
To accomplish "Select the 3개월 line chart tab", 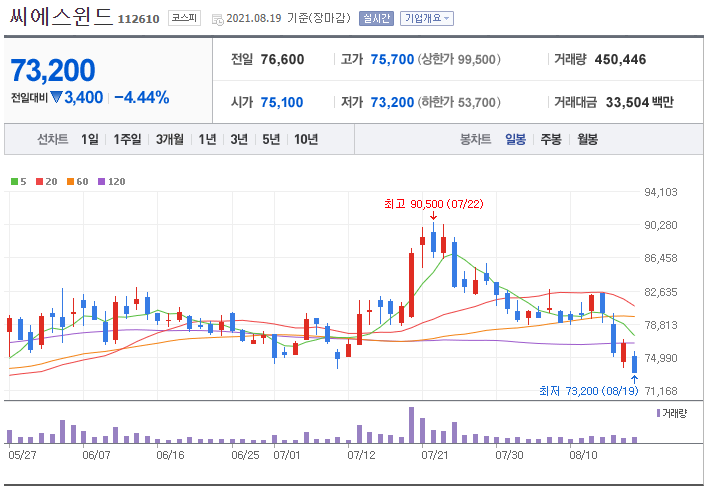I will pyautogui.click(x=170, y=139).
